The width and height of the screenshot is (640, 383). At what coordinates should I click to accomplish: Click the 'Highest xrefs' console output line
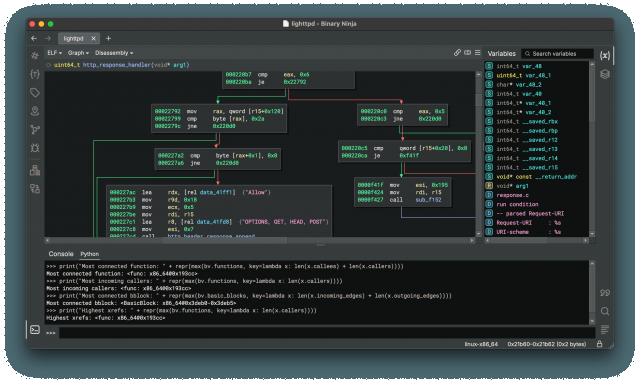(x=106, y=318)
